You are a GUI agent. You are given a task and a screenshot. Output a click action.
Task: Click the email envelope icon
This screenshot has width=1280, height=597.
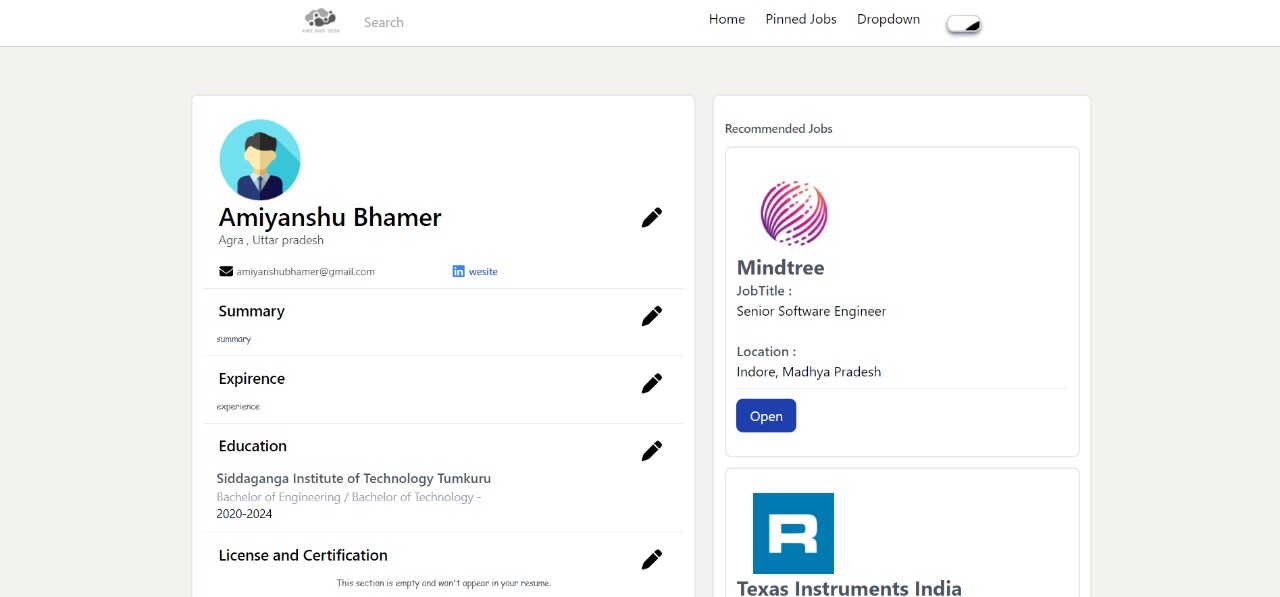tap(226, 271)
